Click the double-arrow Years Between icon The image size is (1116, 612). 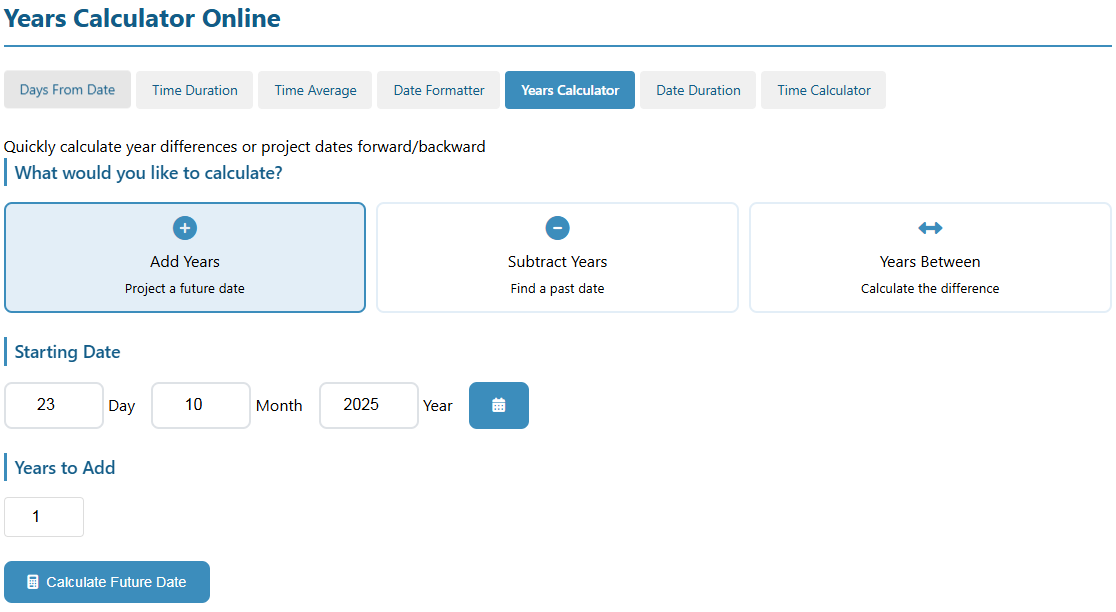(x=930, y=228)
